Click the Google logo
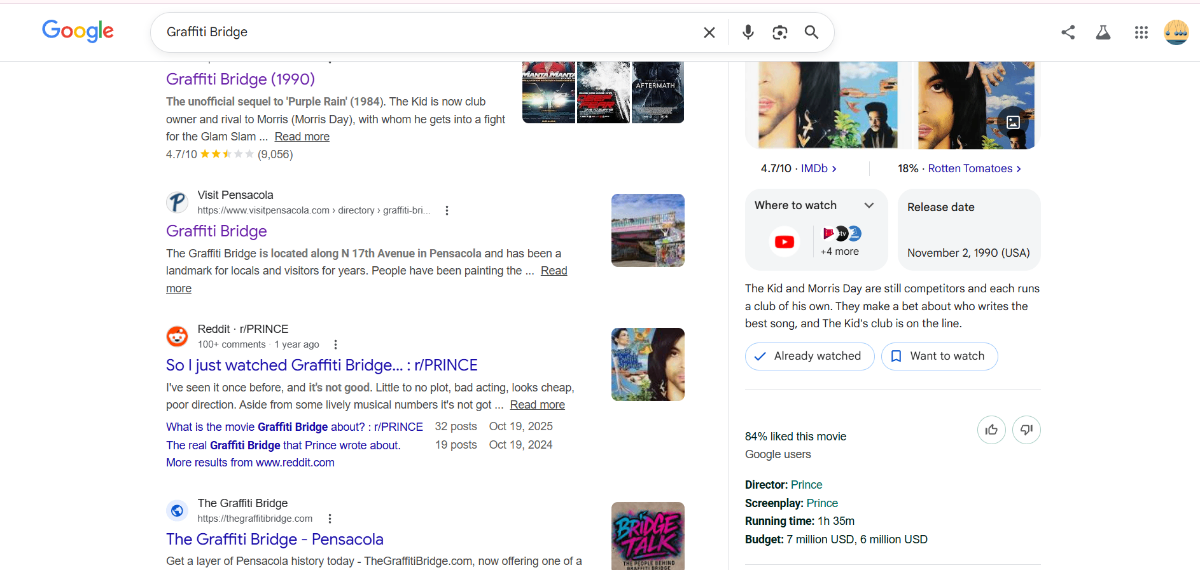The height and width of the screenshot is (570, 1200). point(78,31)
